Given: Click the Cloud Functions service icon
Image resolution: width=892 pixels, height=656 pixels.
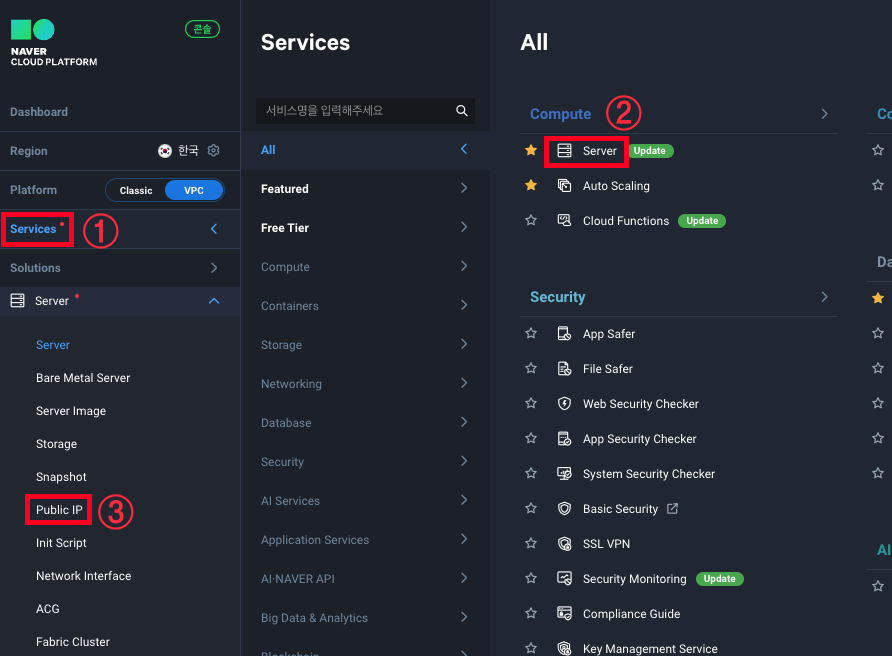Looking at the screenshot, I should coord(564,221).
